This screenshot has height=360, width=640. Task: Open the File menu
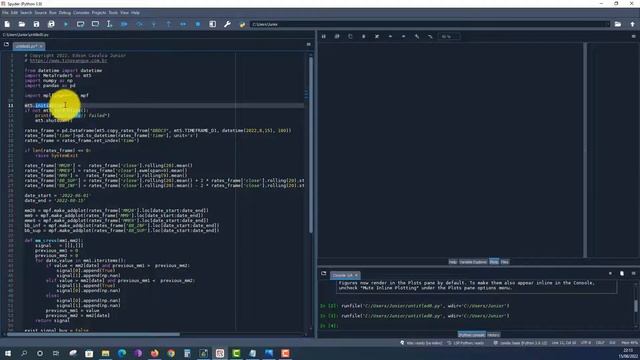coord(5,13)
